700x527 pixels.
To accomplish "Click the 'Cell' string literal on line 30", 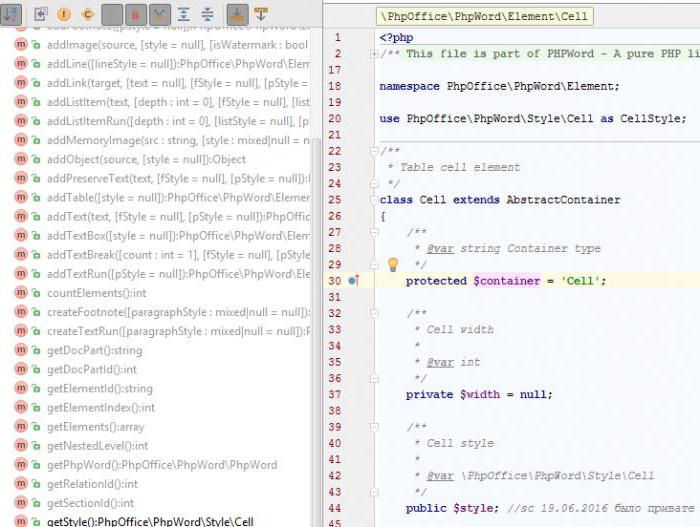I will 579,281.
